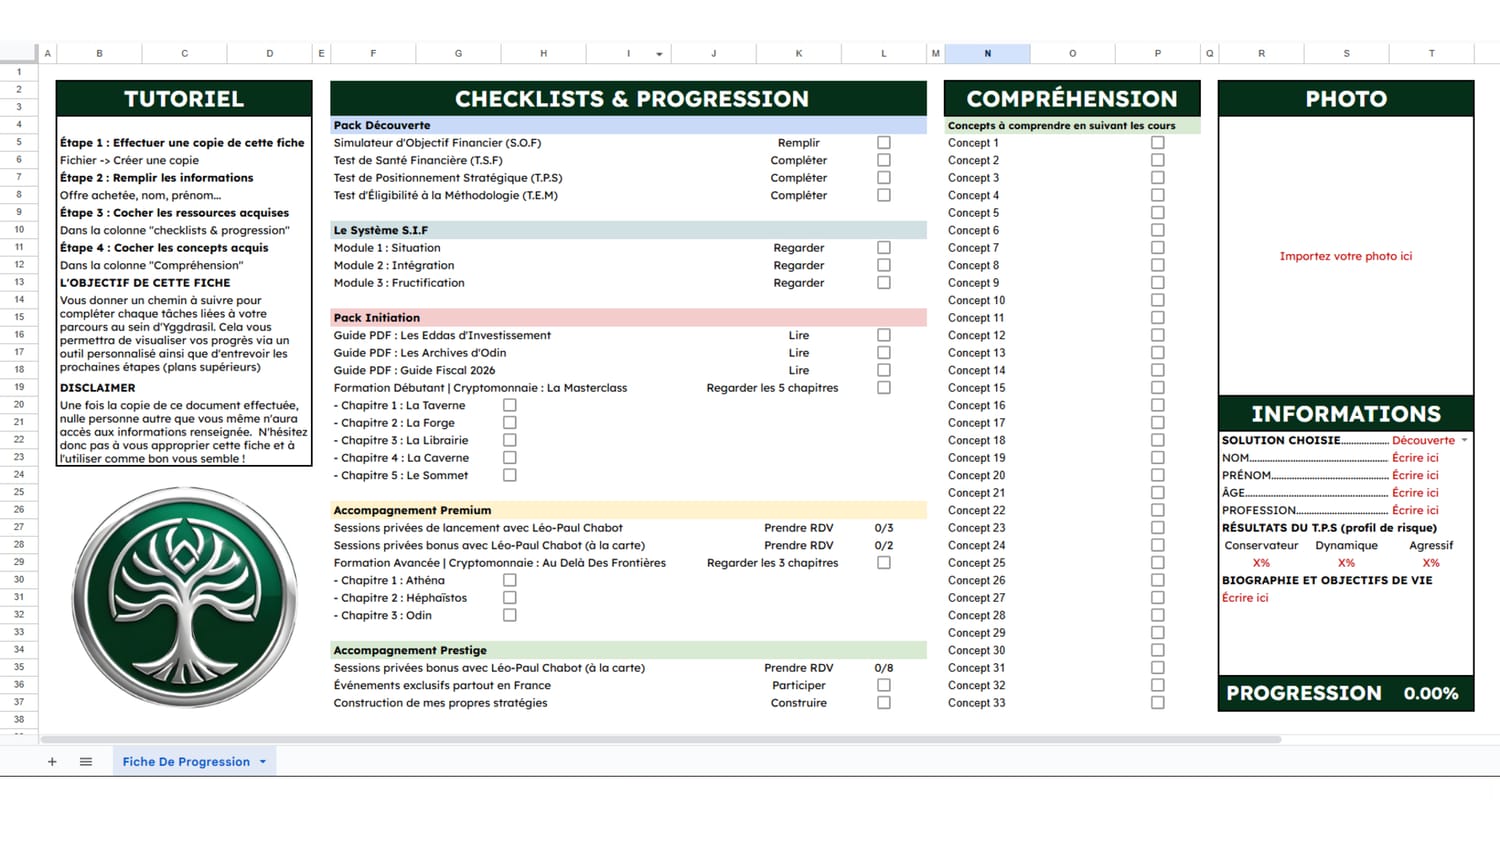The image size is (1500, 844).
Task: Click the horizontal scrollbar below the sheet
Action: [660, 740]
